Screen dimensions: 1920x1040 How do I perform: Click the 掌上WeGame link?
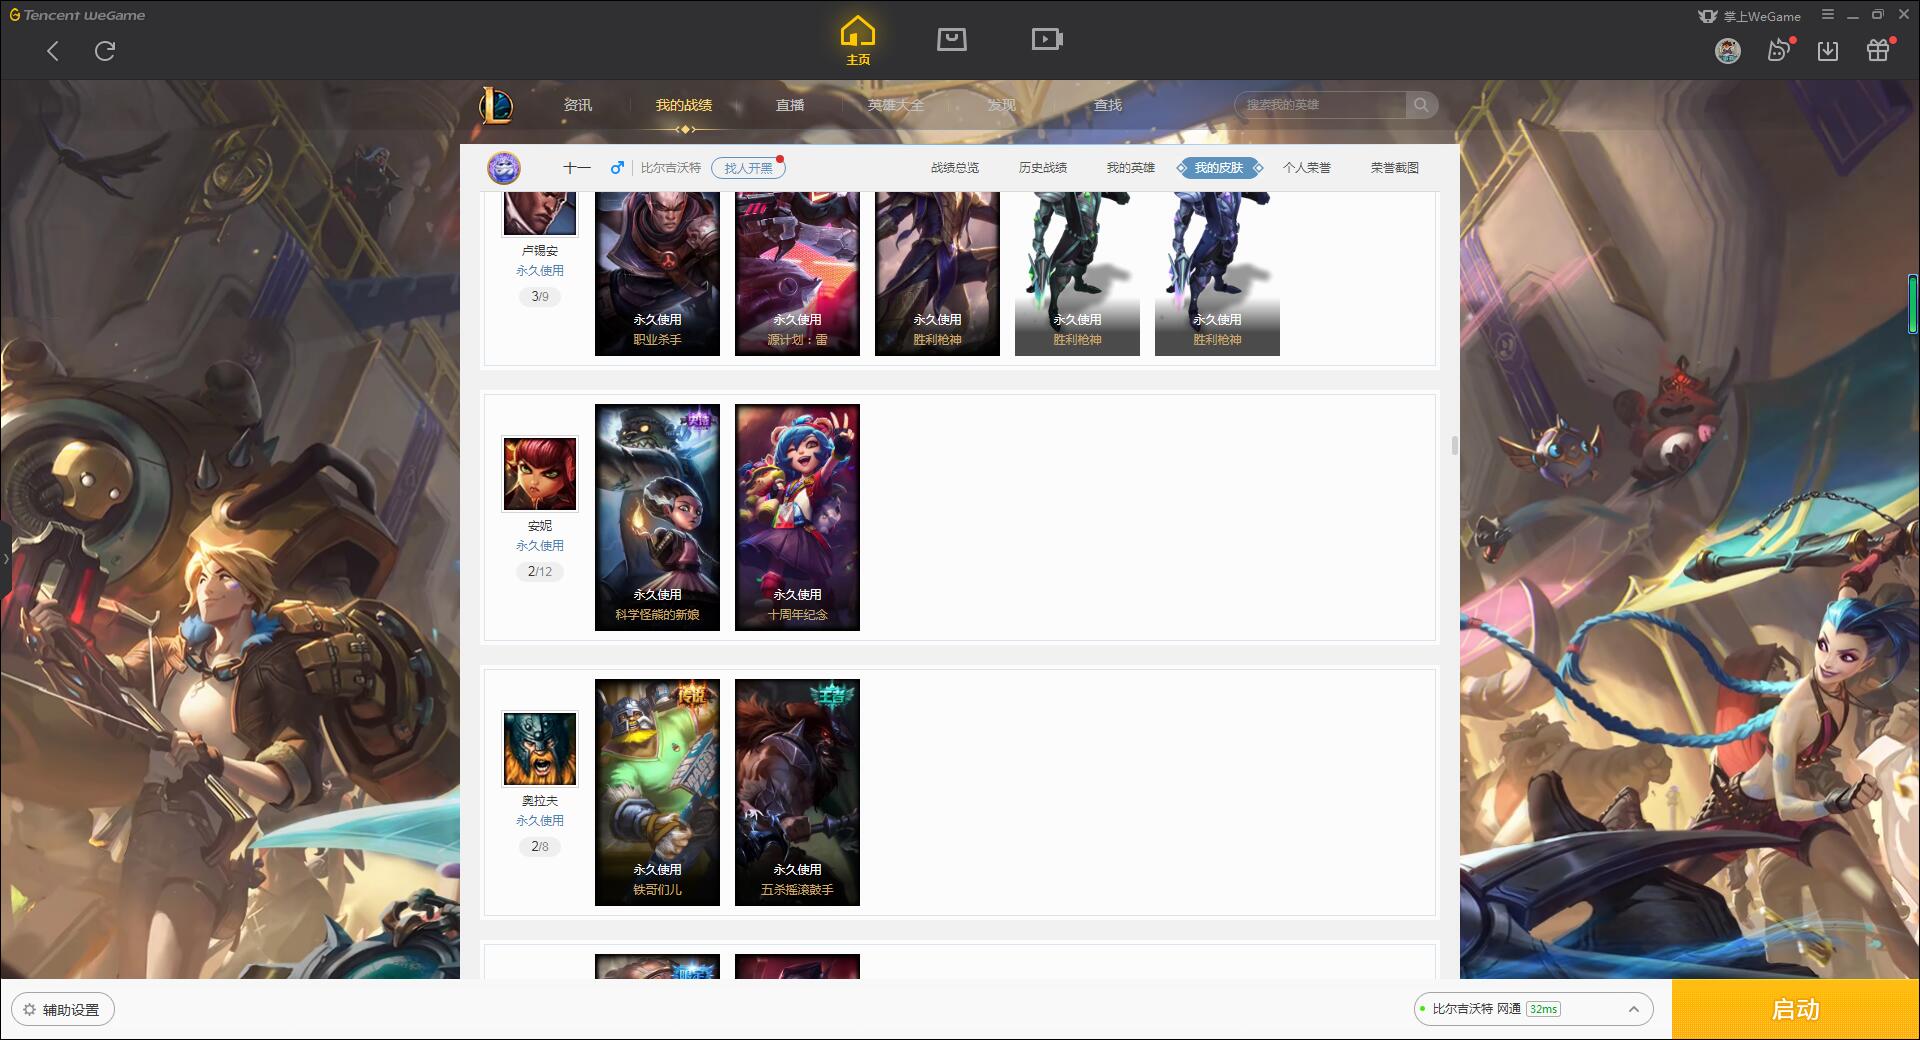pos(1749,16)
